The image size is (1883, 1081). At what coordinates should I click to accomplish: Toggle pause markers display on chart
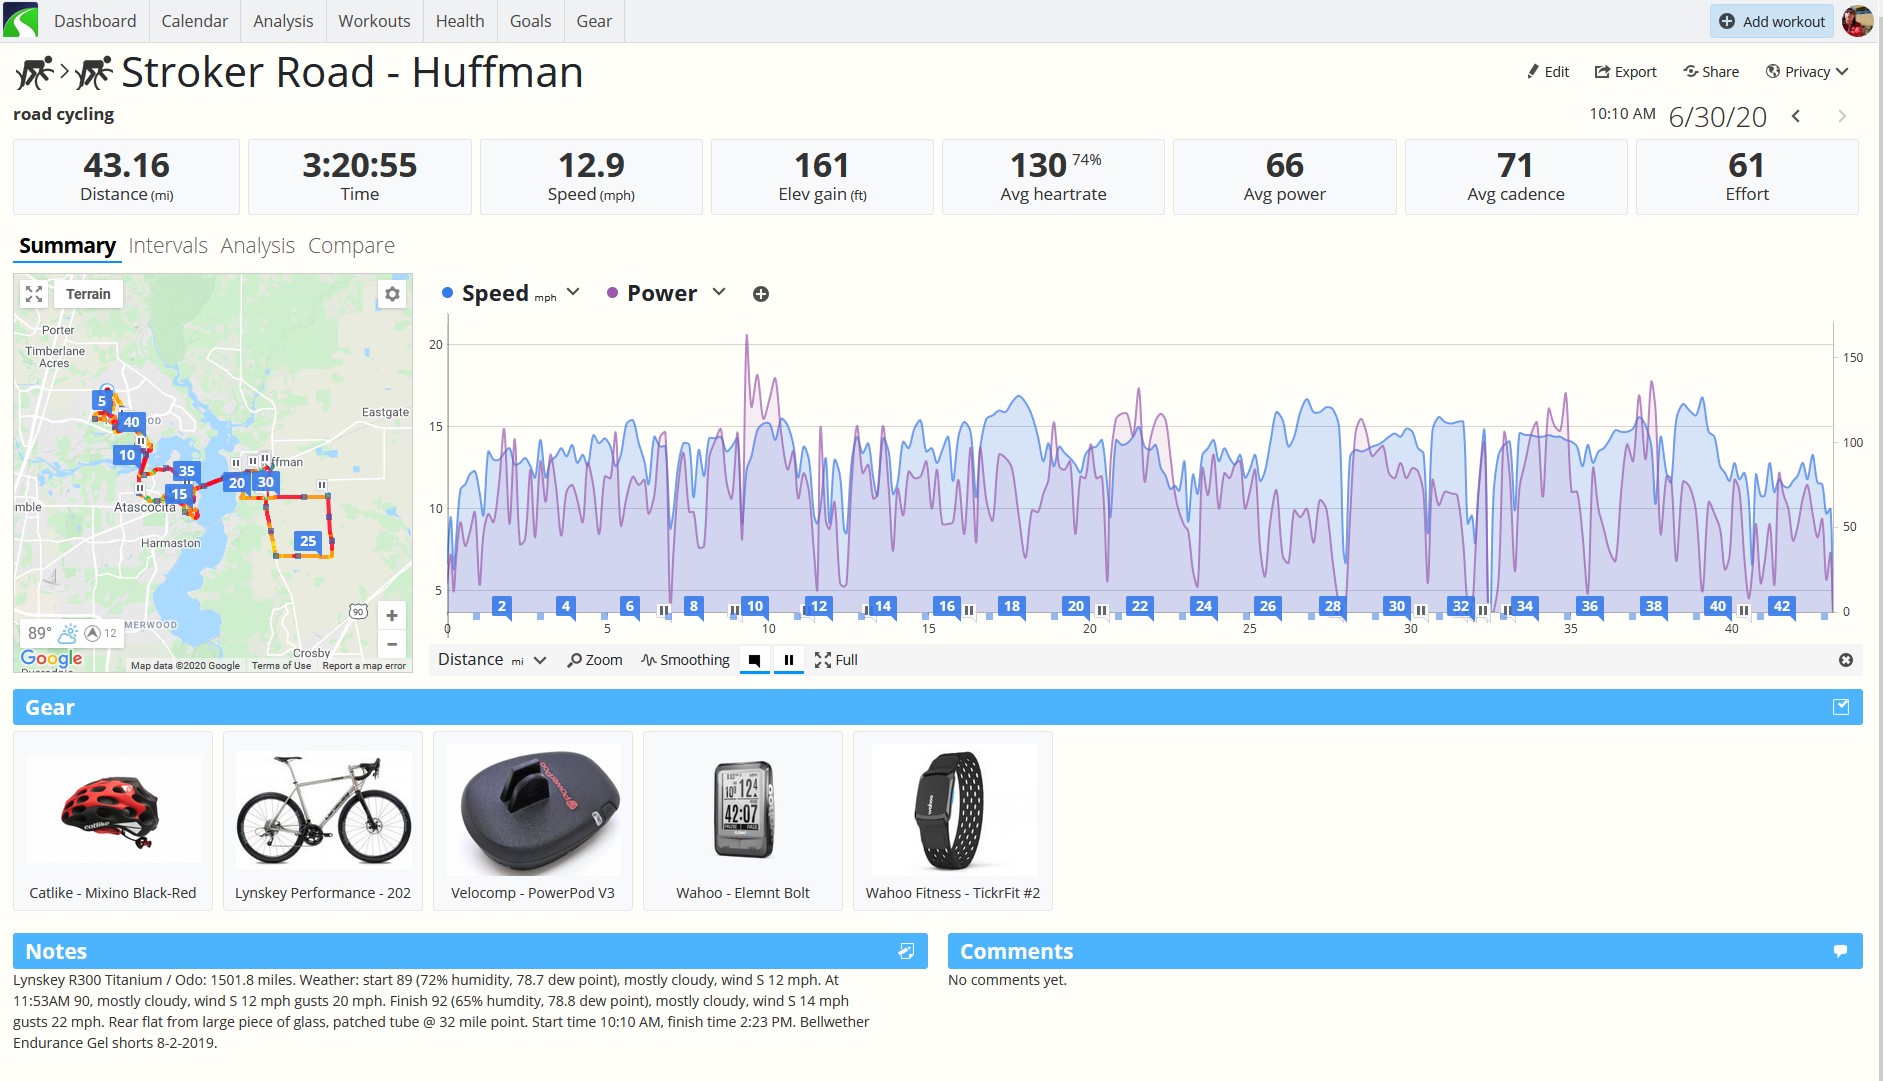click(x=789, y=660)
